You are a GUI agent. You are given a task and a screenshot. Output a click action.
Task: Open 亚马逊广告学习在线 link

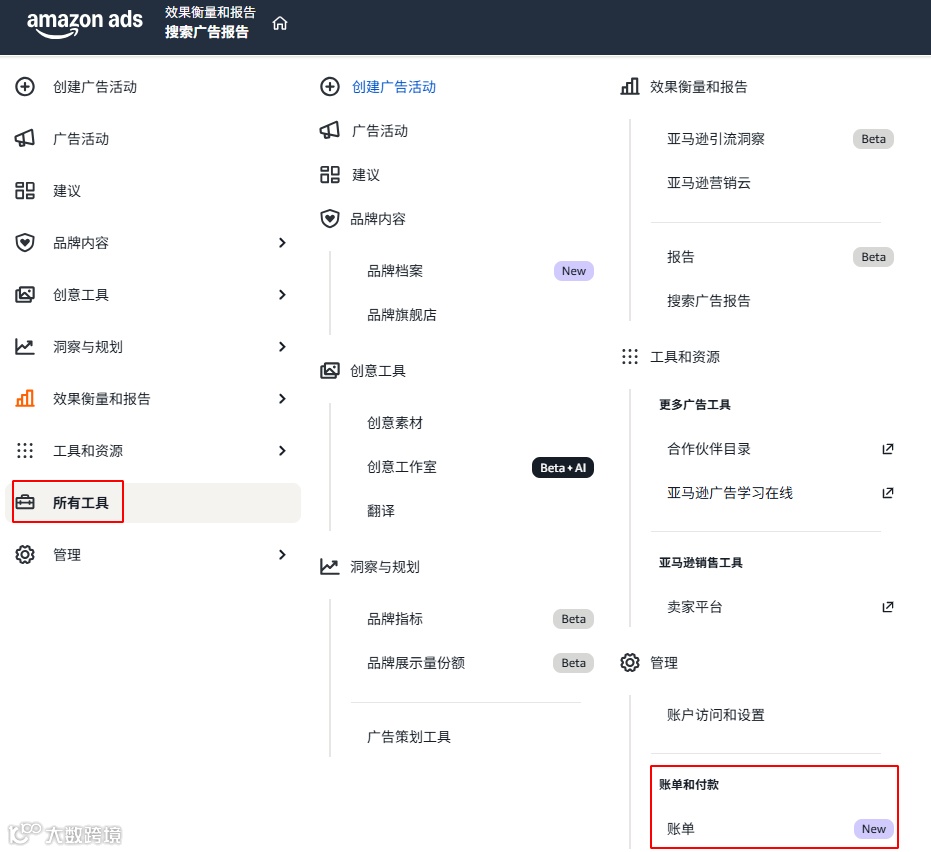pos(730,493)
